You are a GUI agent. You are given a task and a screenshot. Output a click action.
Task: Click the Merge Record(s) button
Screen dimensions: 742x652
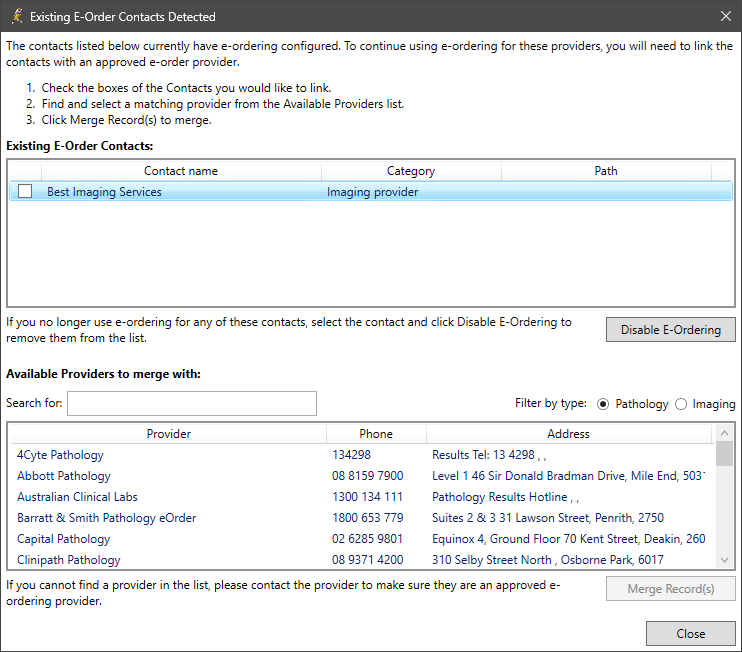point(671,589)
